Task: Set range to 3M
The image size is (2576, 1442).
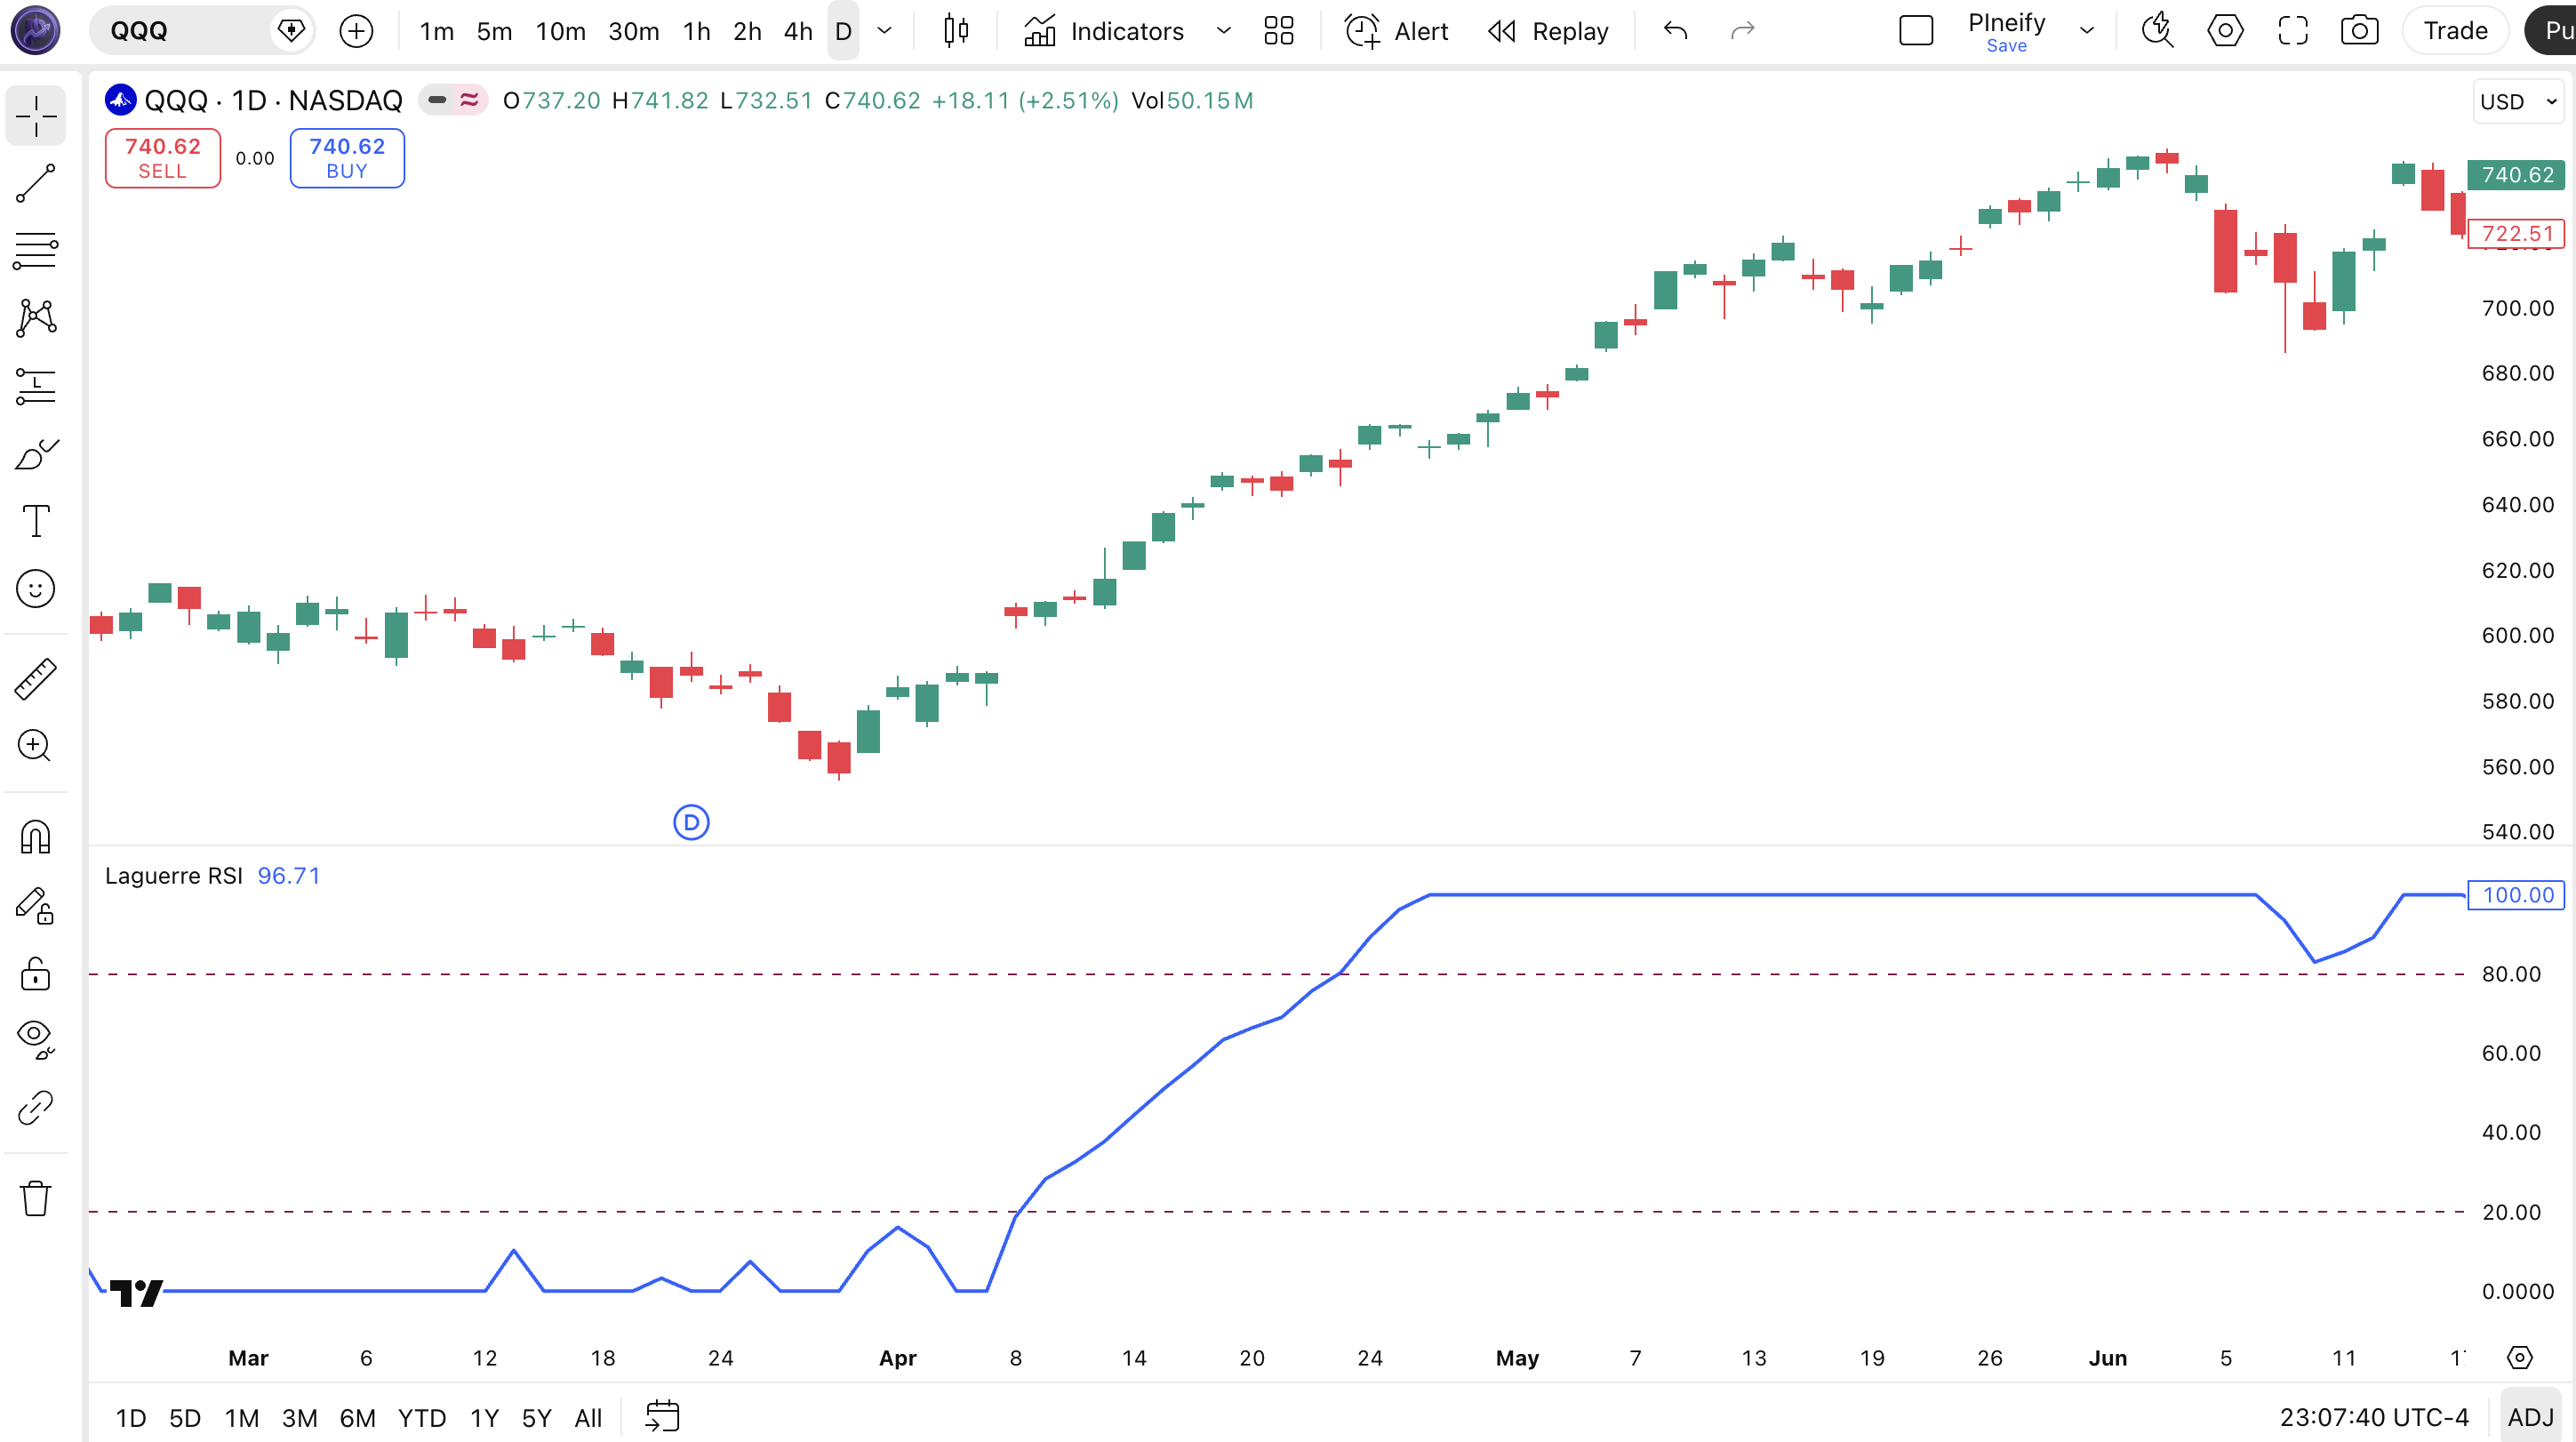Action: point(299,1418)
